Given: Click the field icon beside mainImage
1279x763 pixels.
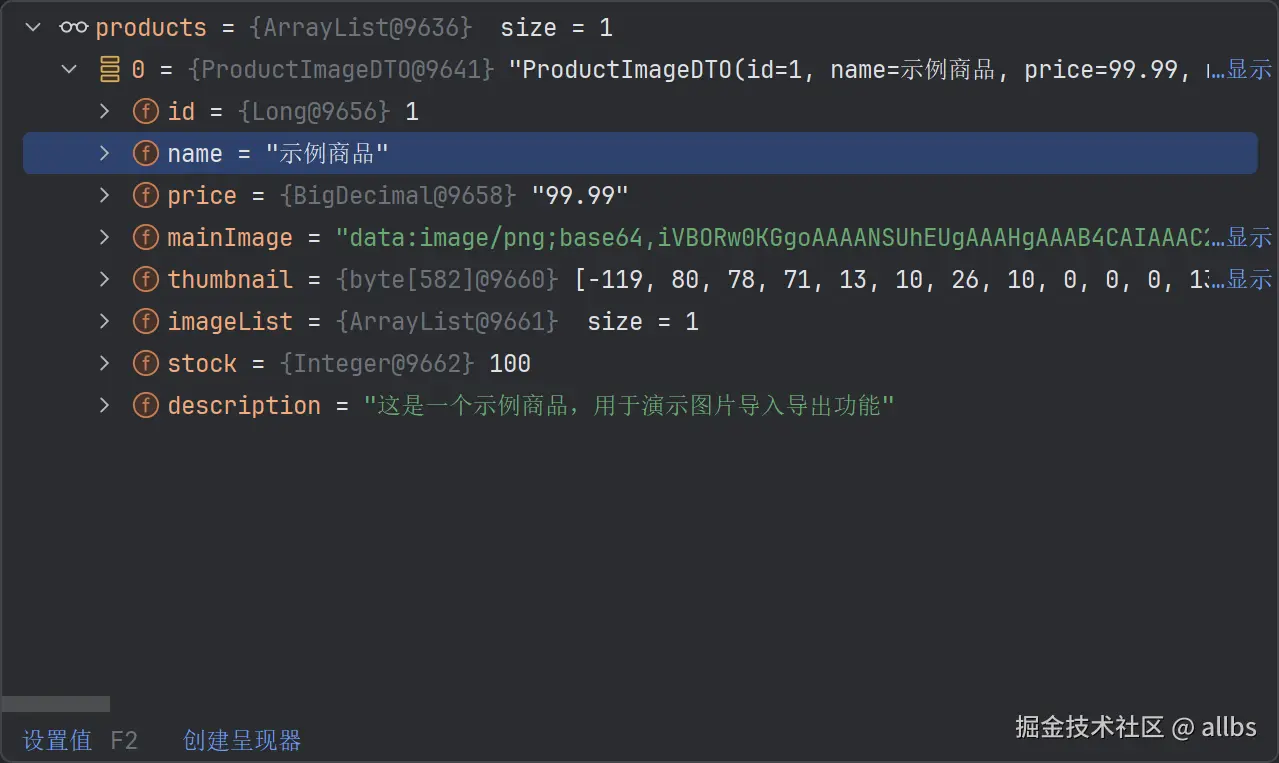Looking at the screenshot, I should (x=145, y=237).
